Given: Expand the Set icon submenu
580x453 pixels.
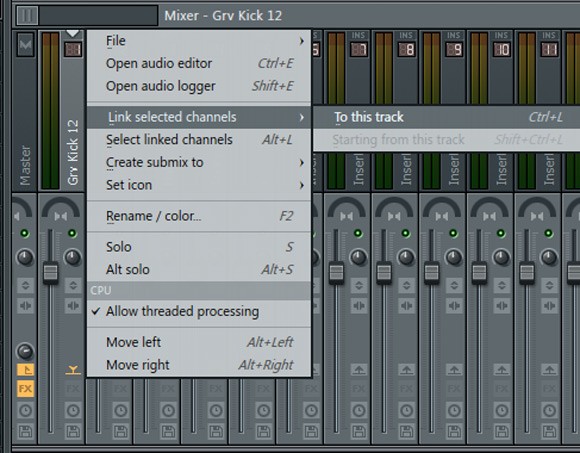Looking at the screenshot, I should 199,185.
